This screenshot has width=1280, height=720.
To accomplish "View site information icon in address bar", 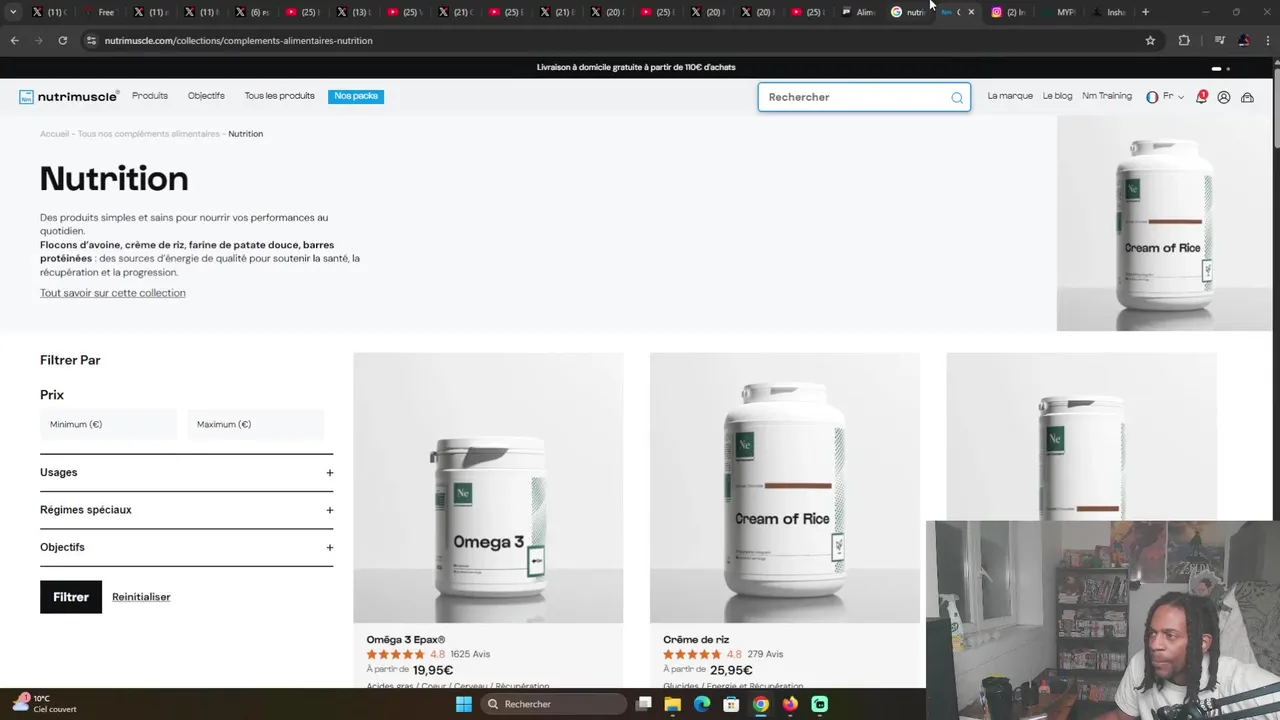I will (91, 40).
